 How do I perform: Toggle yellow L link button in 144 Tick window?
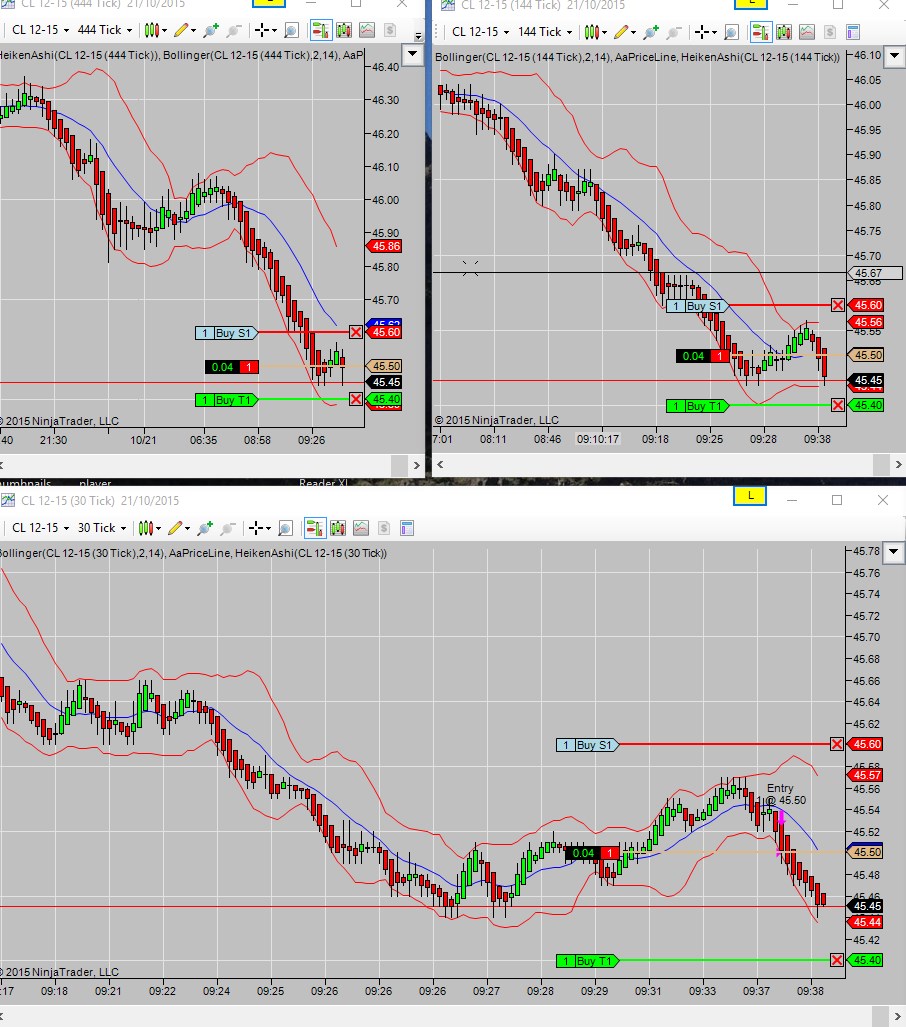coord(751,3)
